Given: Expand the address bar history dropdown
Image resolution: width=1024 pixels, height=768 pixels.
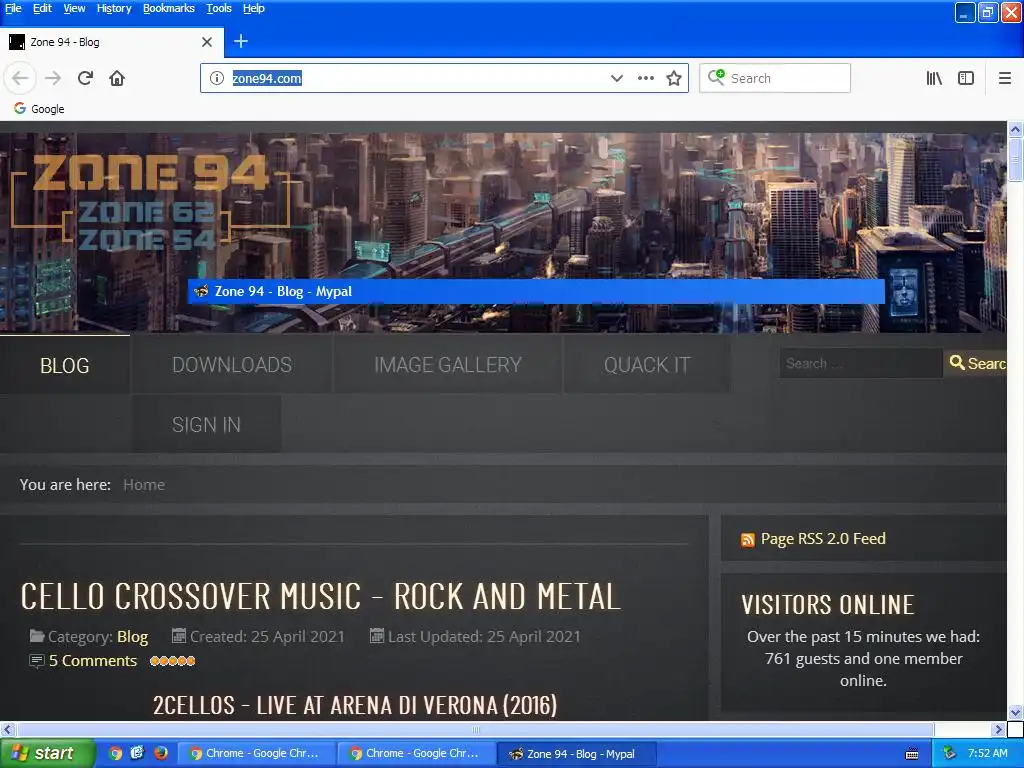Looking at the screenshot, I should click(616, 78).
